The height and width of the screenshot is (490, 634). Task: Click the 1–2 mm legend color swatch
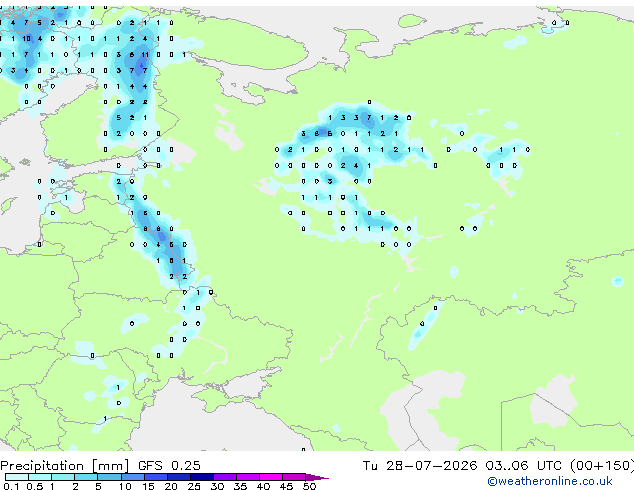coord(63,477)
